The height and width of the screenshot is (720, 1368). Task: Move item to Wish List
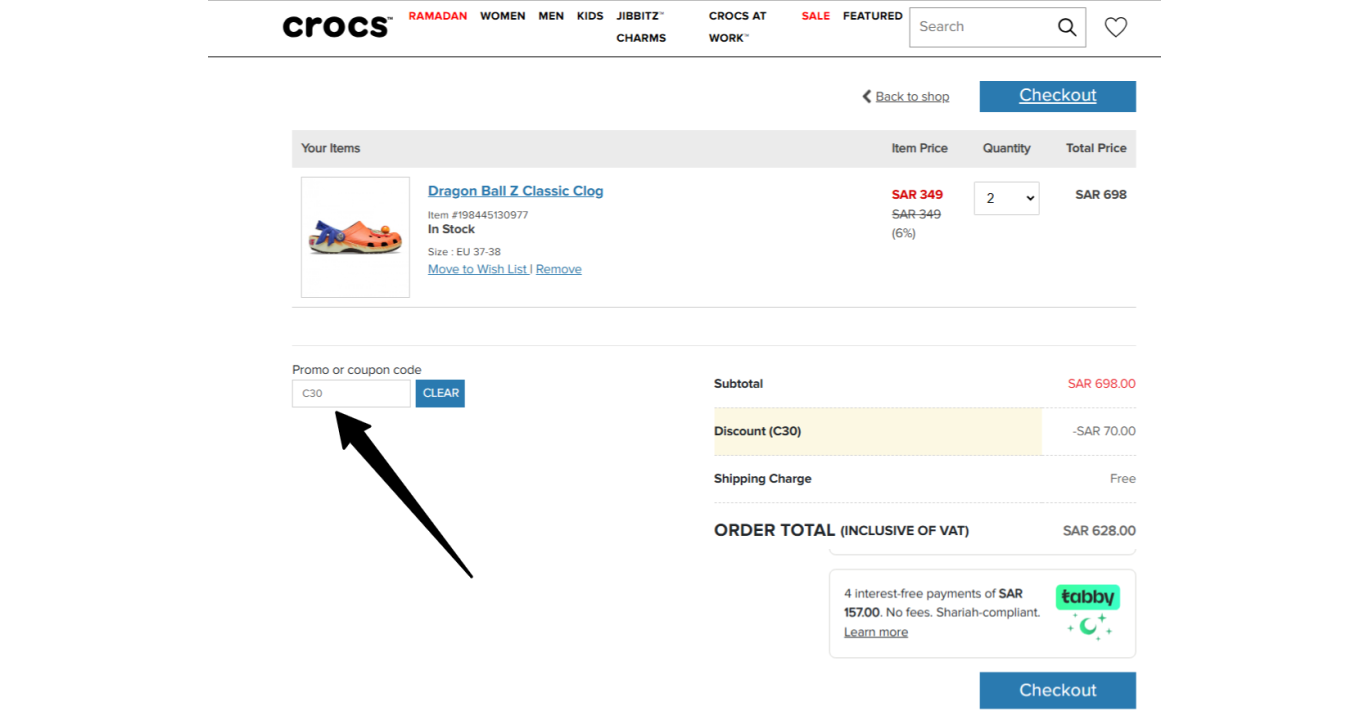click(x=478, y=269)
